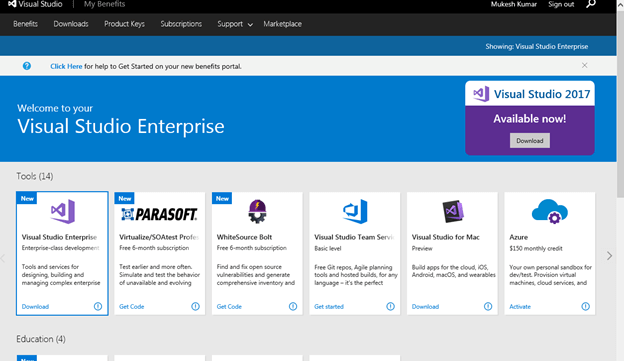Open info icon on Azure card
Viewport: 624px width, 361px height.
[x=585, y=306]
